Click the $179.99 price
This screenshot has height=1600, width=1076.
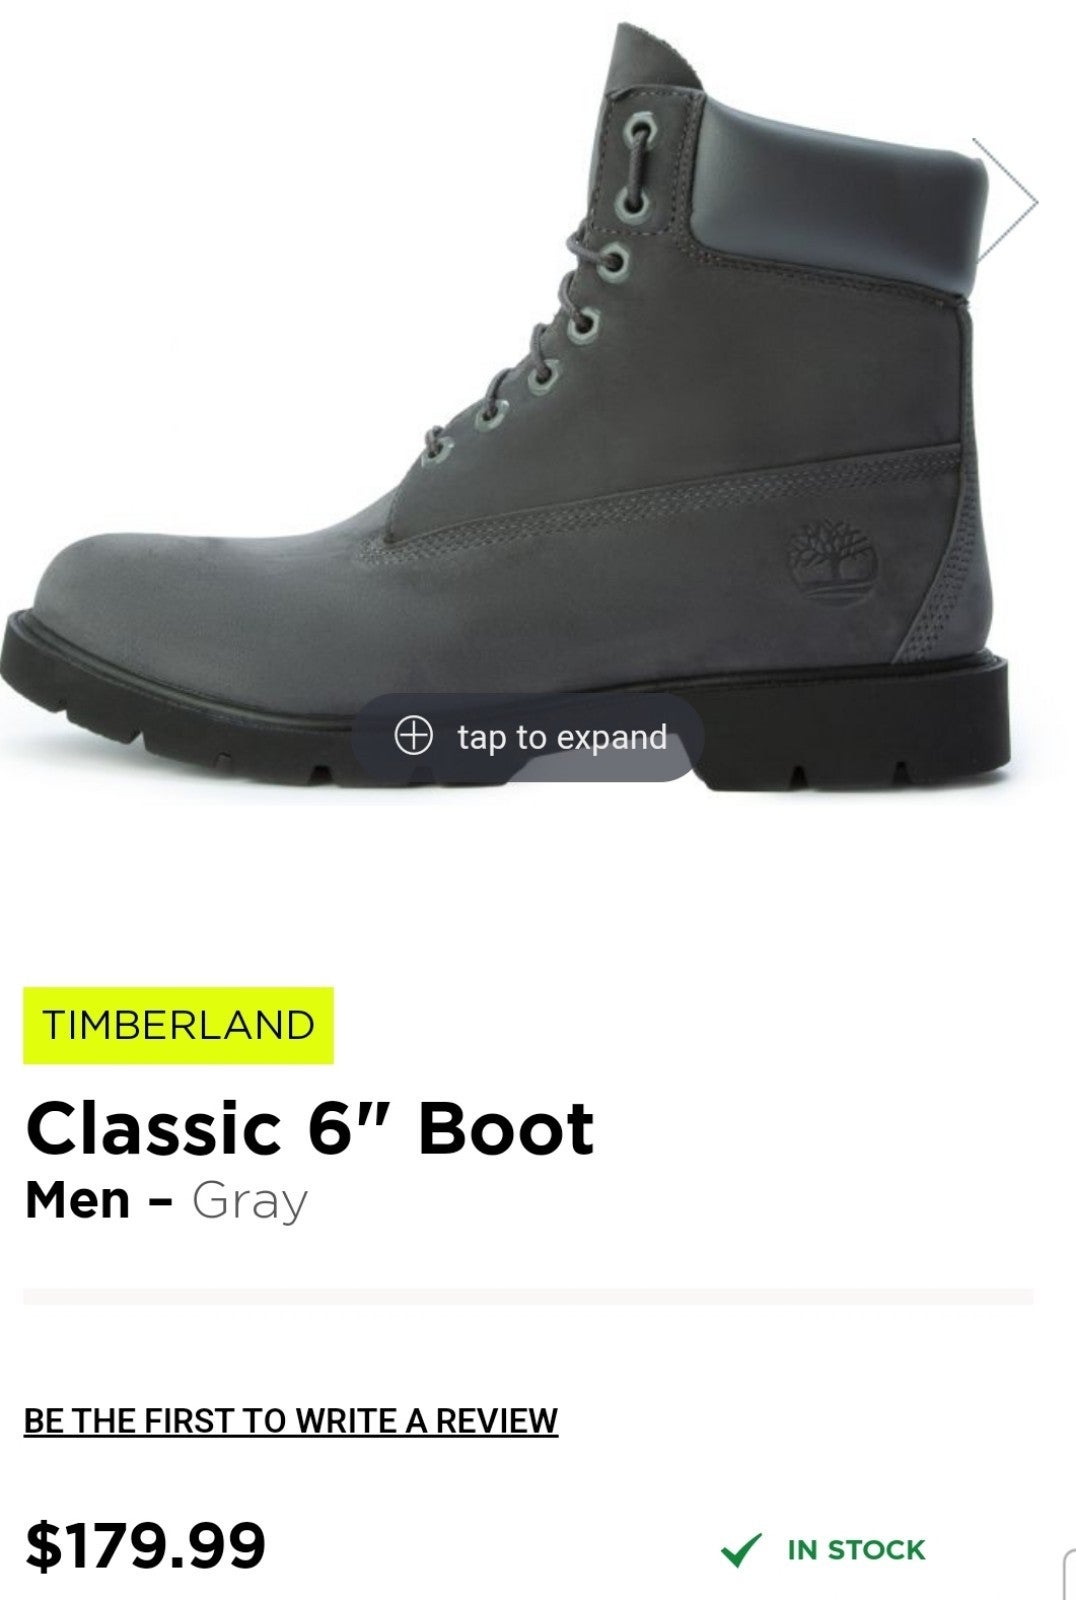tap(145, 1545)
